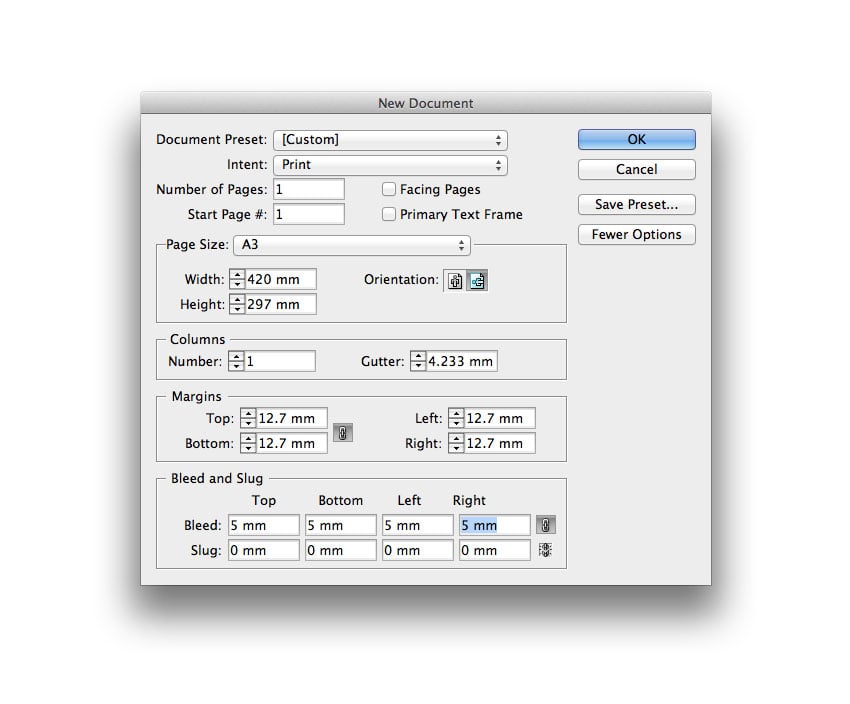Toggle the bleed chain link icon
Viewport: 850px width, 704px height.
click(546, 525)
